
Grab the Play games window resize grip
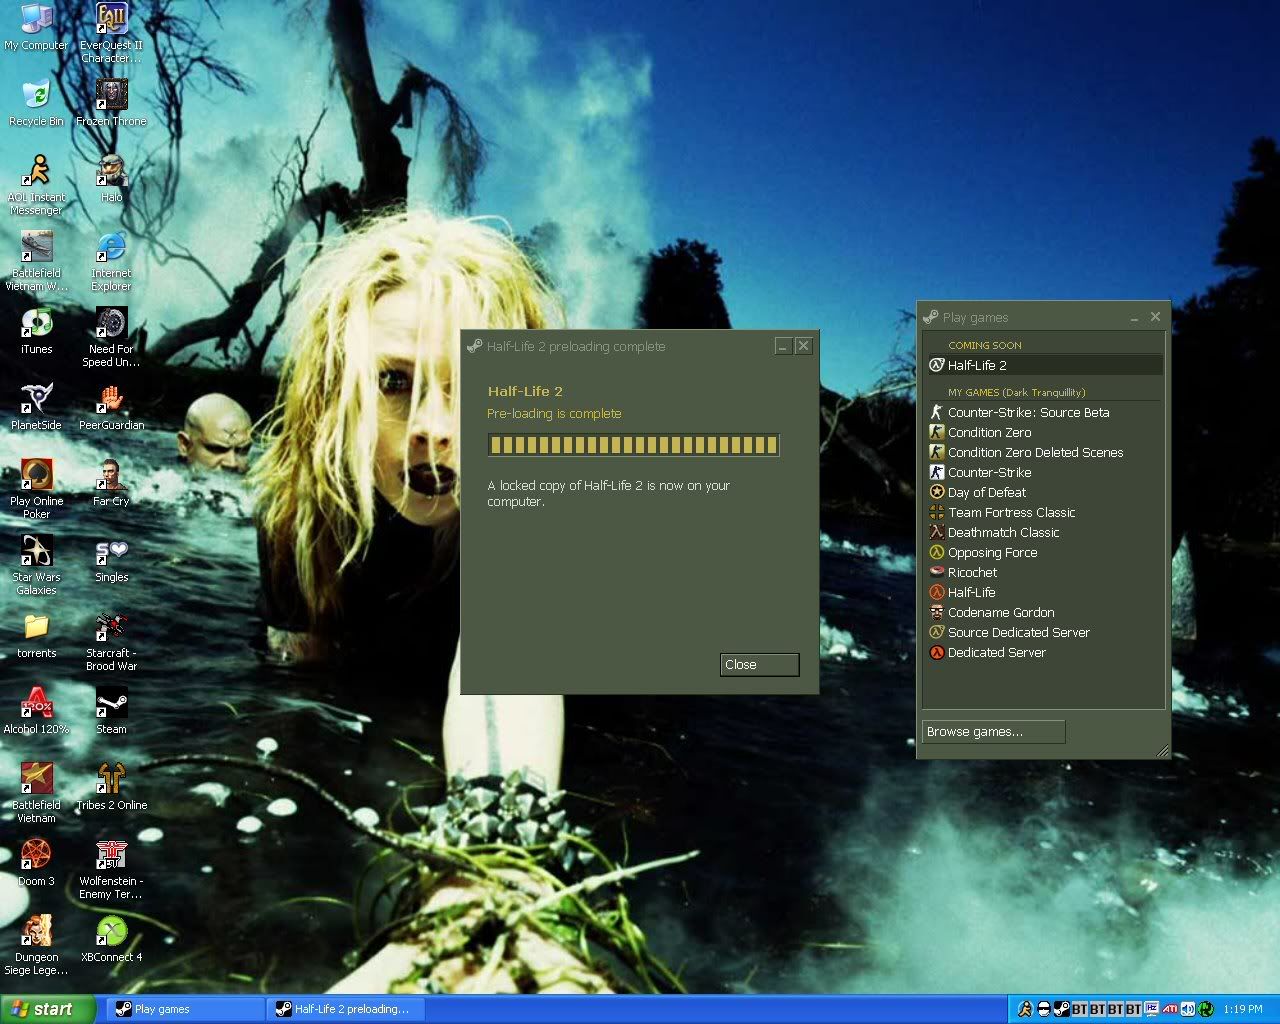tap(1162, 751)
